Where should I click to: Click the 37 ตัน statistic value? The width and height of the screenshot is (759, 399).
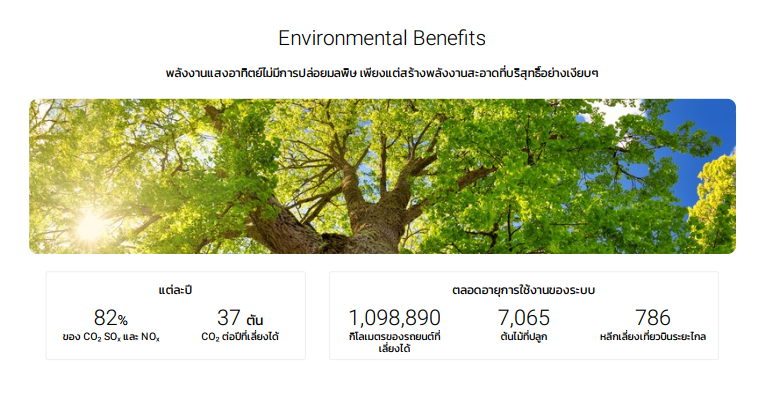(x=240, y=318)
